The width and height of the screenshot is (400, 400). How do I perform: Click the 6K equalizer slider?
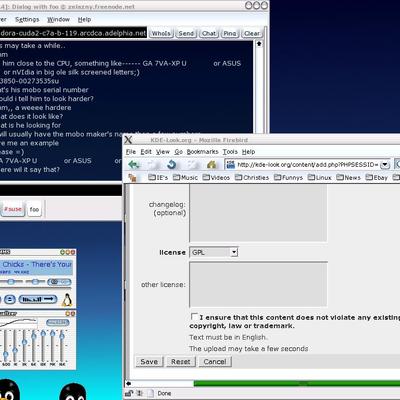click(x=34, y=345)
